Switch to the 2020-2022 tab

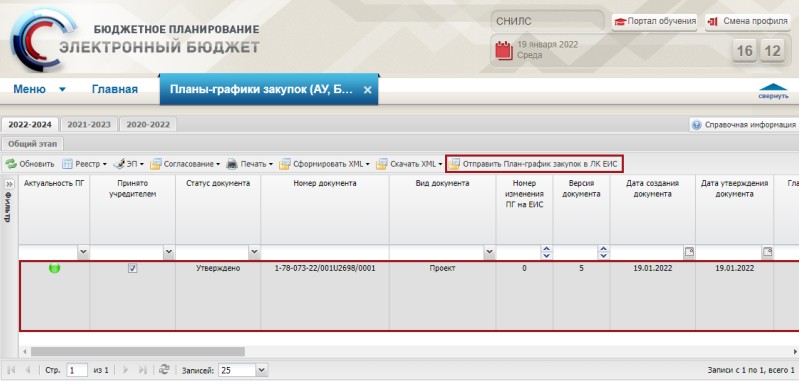[148, 124]
